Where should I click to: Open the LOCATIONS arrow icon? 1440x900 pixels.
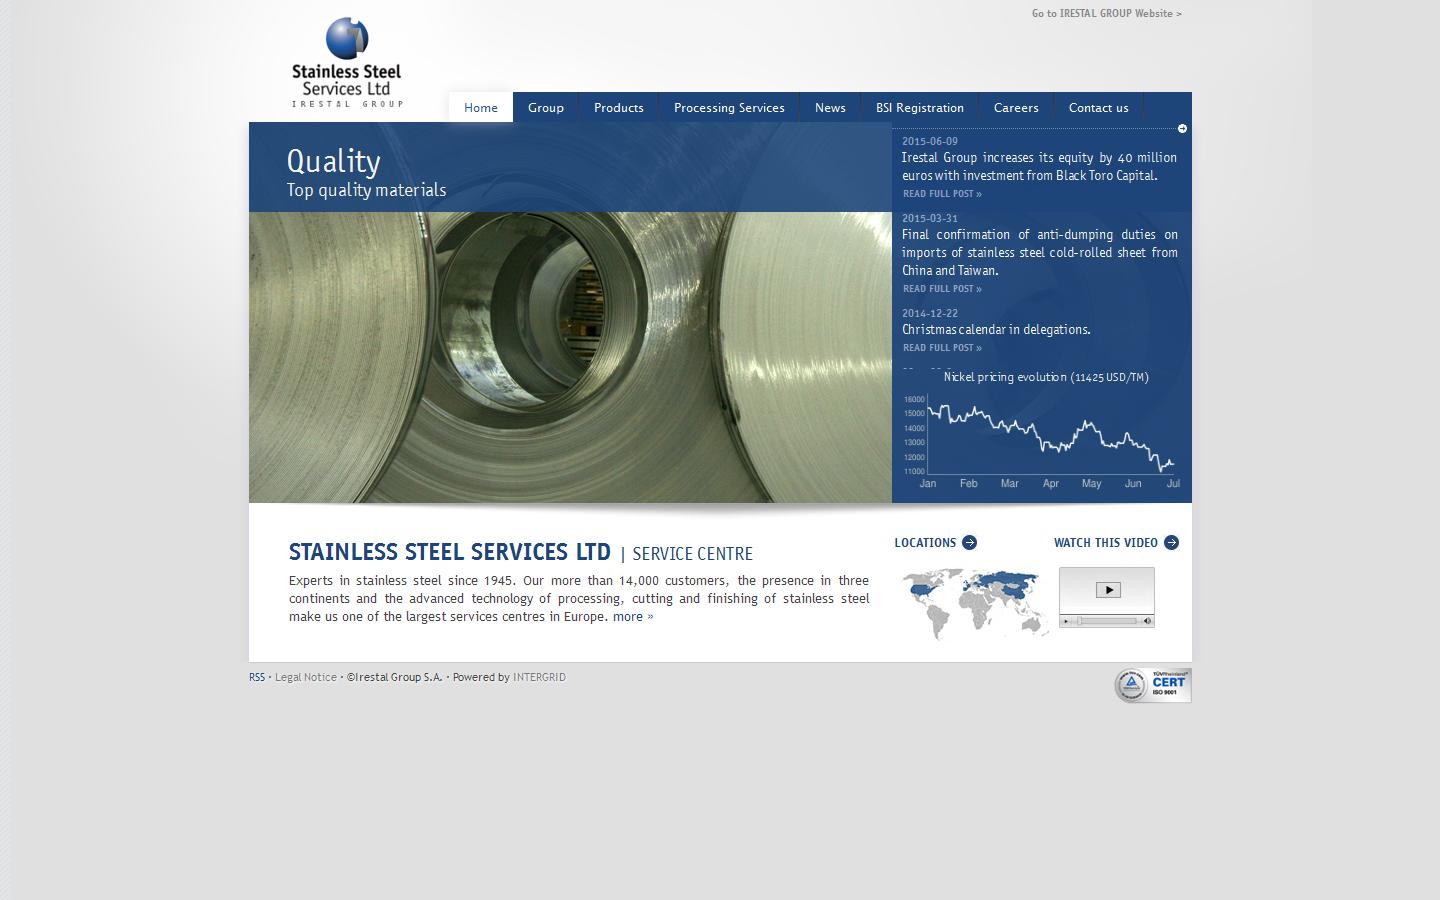tap(969, 542)
